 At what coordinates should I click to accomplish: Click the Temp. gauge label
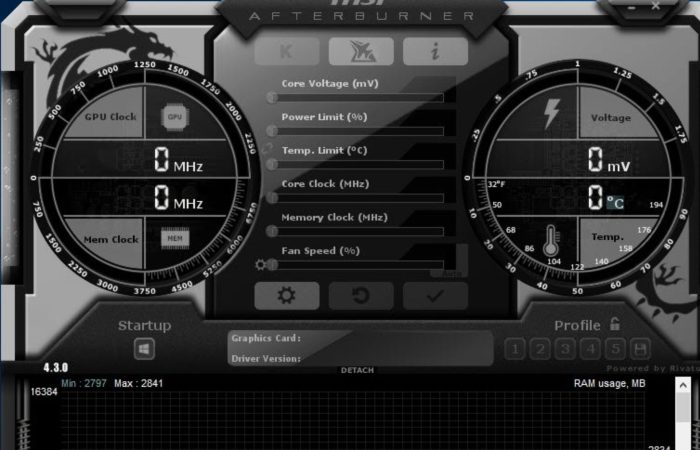point(608,237)
